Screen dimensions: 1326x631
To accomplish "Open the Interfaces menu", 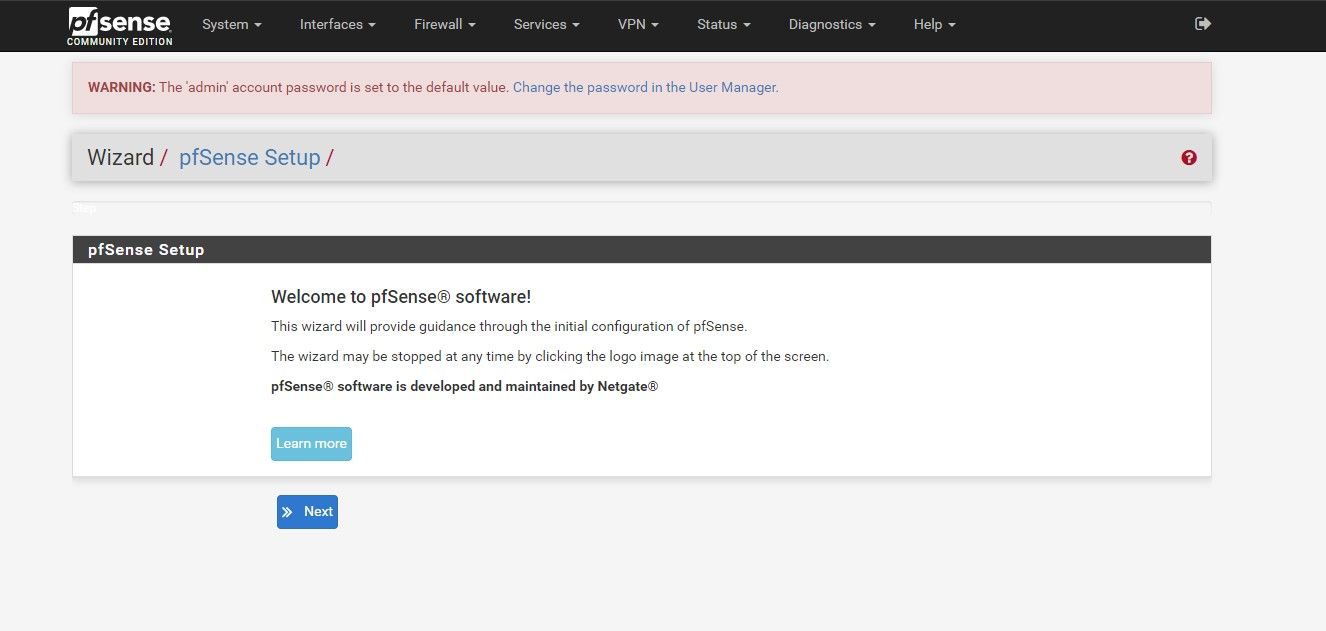I will click(338, 25).
